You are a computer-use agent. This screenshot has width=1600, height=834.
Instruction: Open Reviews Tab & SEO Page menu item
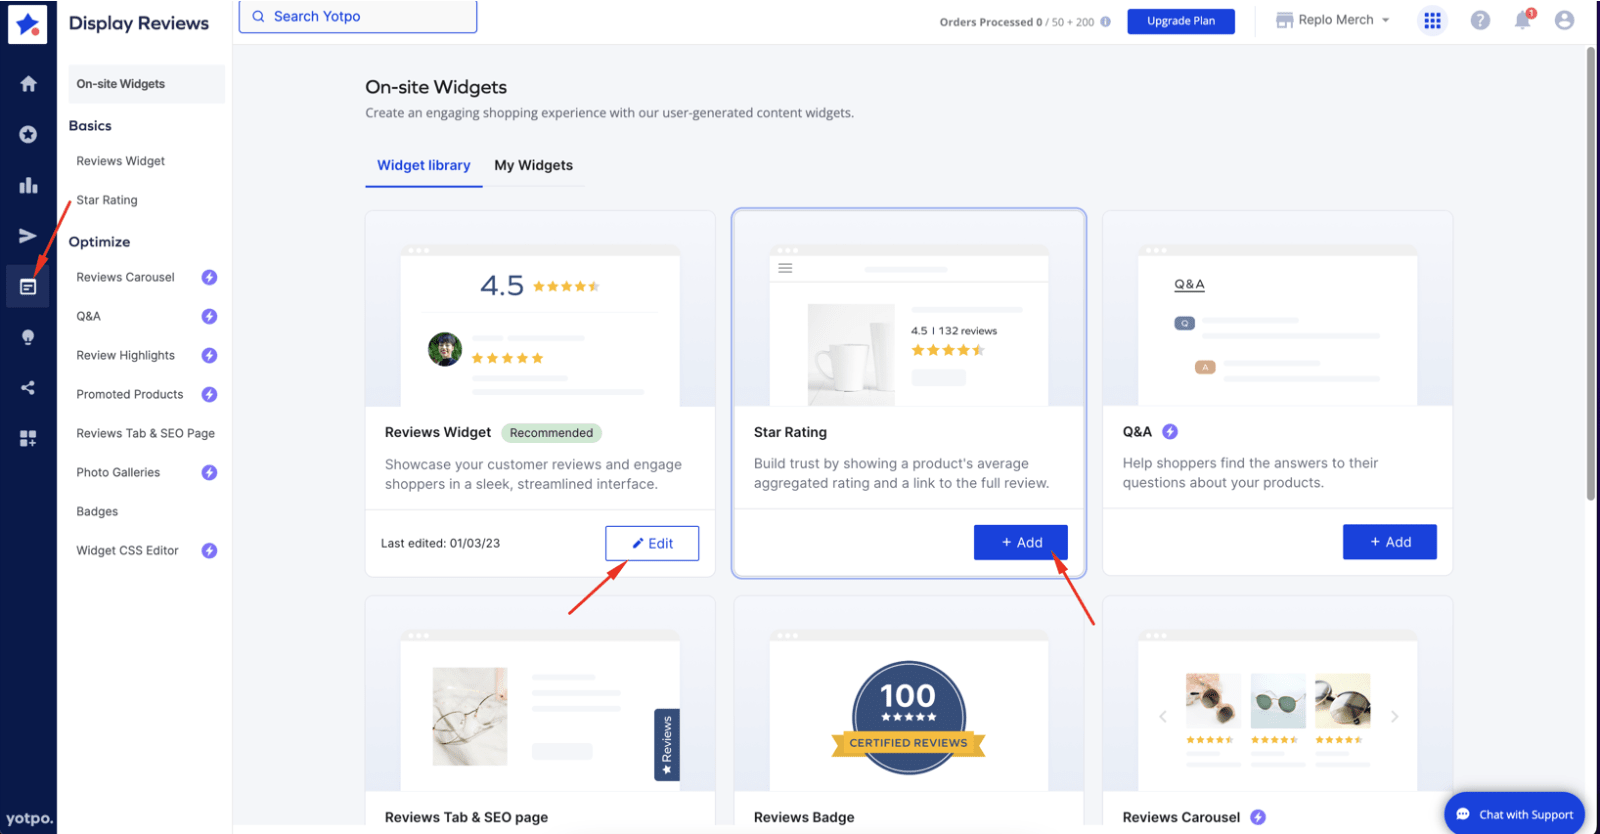[146, 433]
